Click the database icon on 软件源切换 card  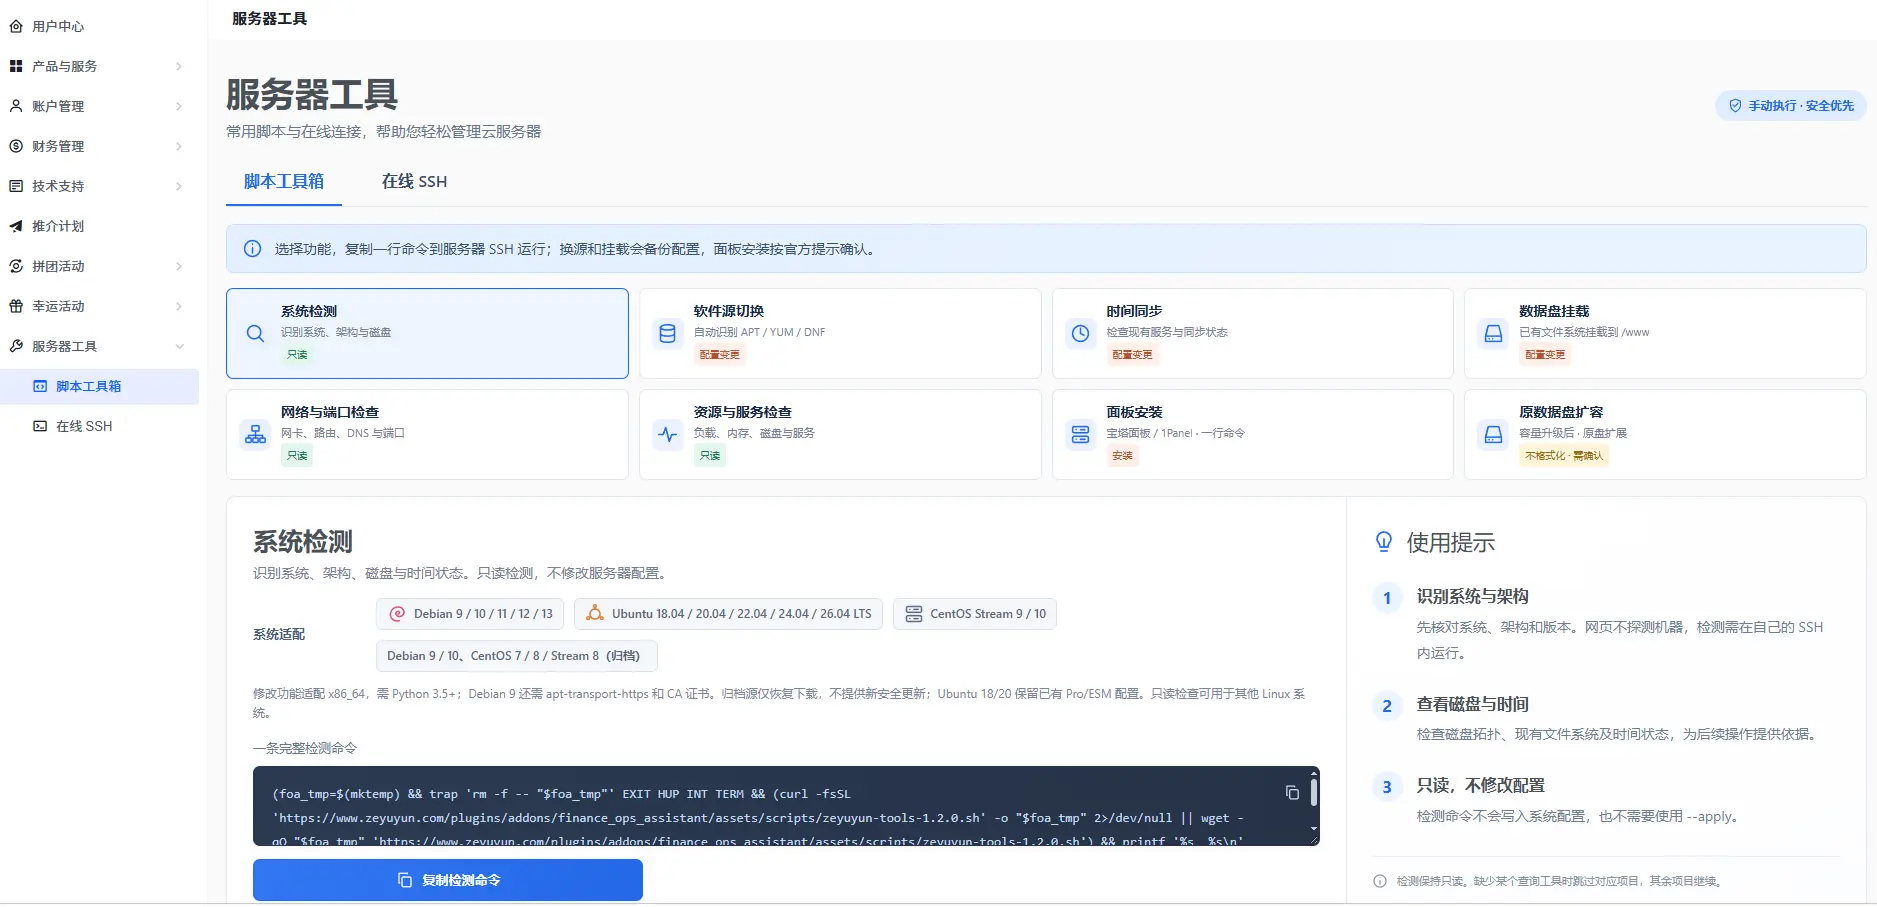668,333
